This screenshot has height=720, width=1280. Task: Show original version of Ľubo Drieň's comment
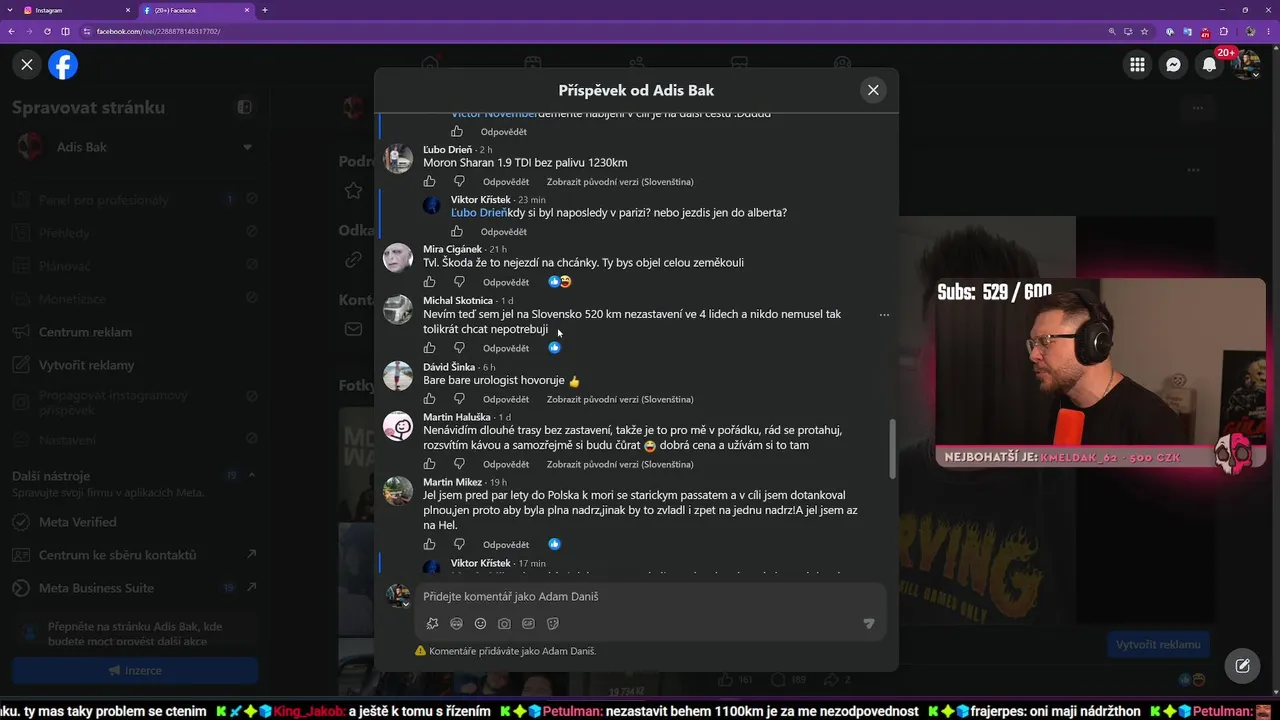tap(620, 182)
